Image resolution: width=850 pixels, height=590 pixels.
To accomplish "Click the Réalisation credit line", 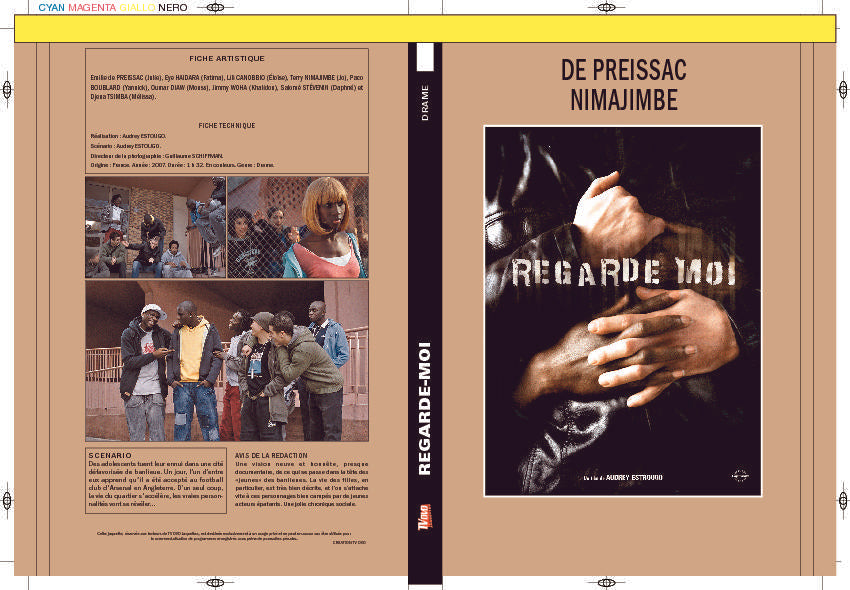I will click(128, 136).
